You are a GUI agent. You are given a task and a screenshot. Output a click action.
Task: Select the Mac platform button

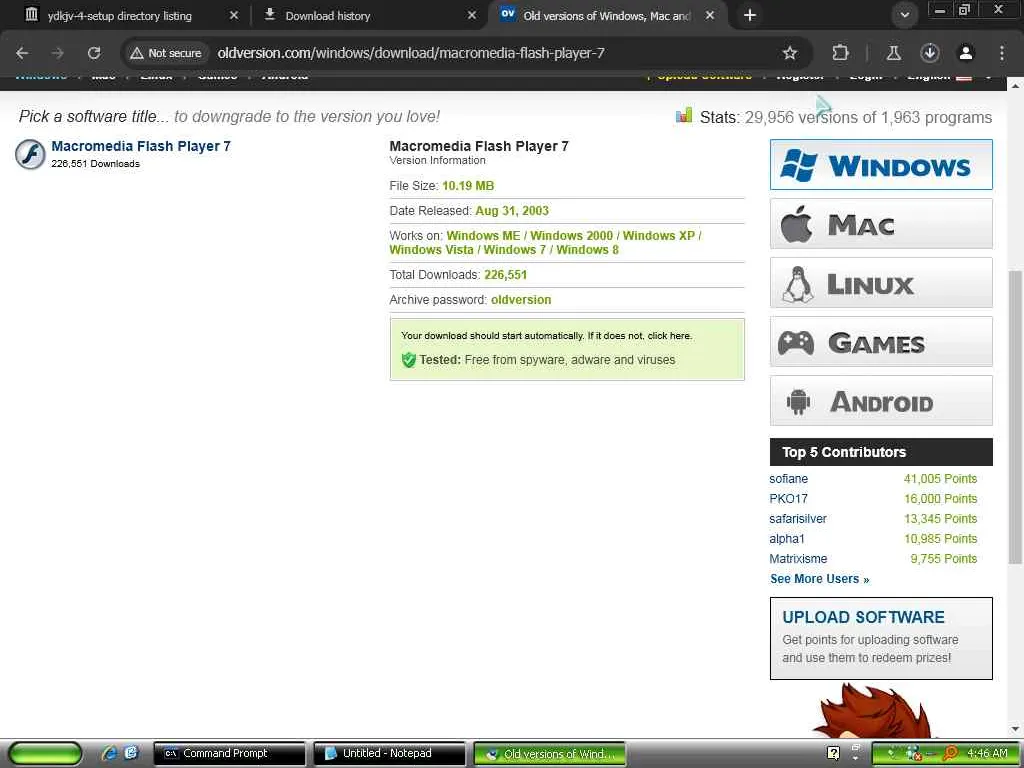tap(881, 224)
